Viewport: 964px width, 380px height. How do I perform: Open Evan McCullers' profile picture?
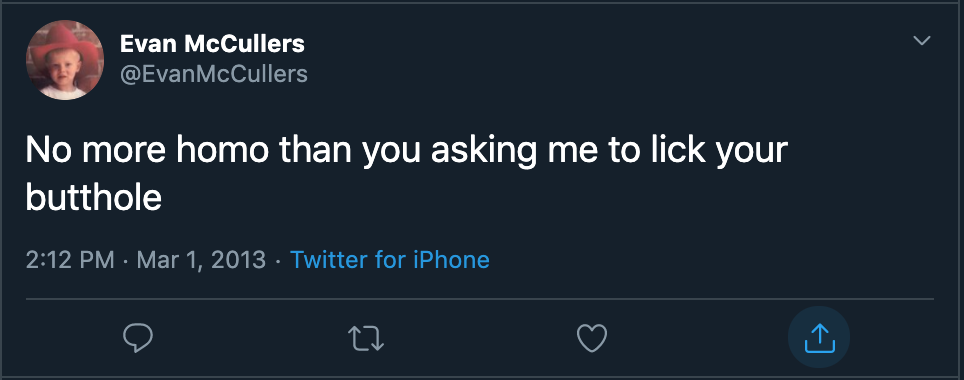coord(65,60)
